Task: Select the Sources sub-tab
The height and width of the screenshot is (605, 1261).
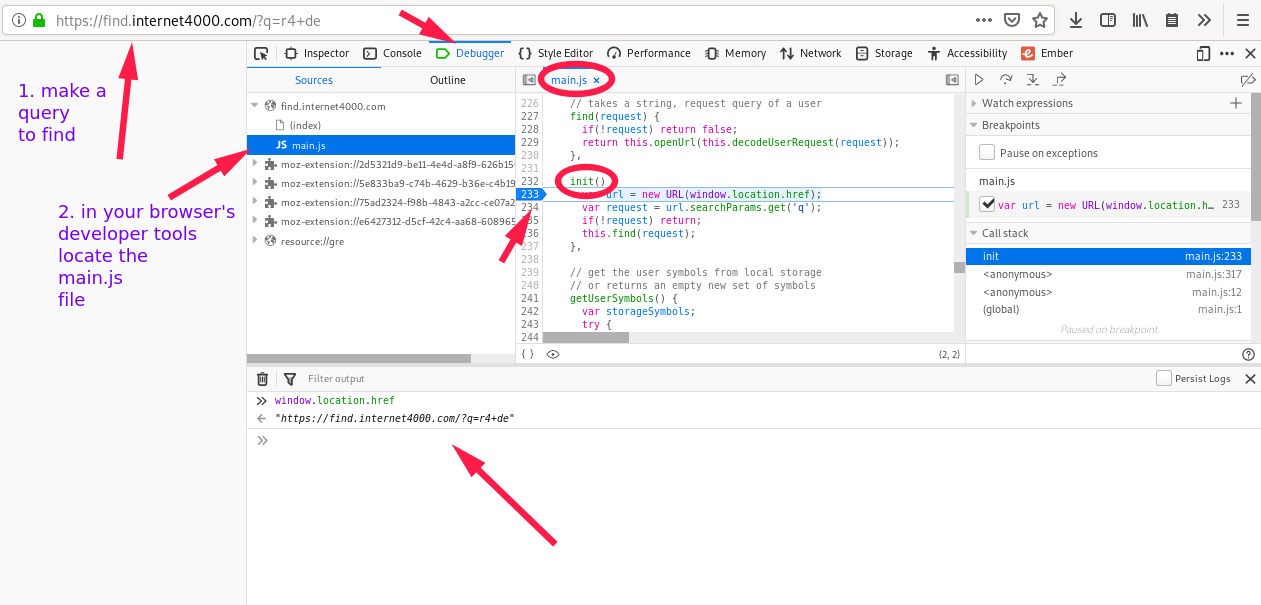Action: (314, 80)
